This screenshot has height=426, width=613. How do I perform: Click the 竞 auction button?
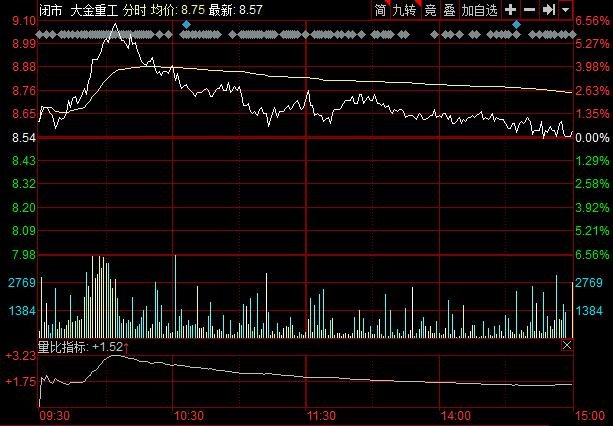430,10
